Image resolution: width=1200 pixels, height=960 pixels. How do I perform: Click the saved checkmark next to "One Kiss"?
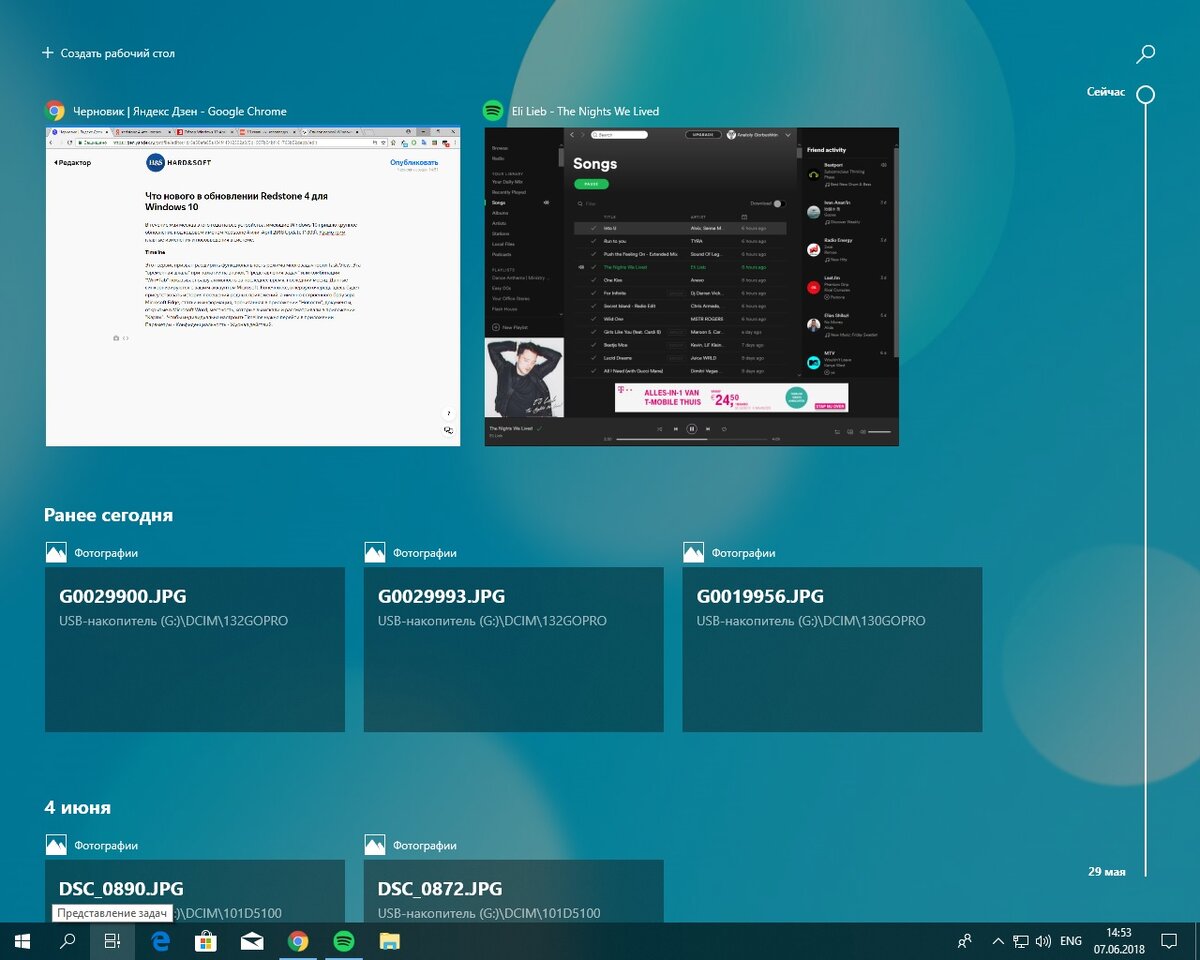pos(594,280)
